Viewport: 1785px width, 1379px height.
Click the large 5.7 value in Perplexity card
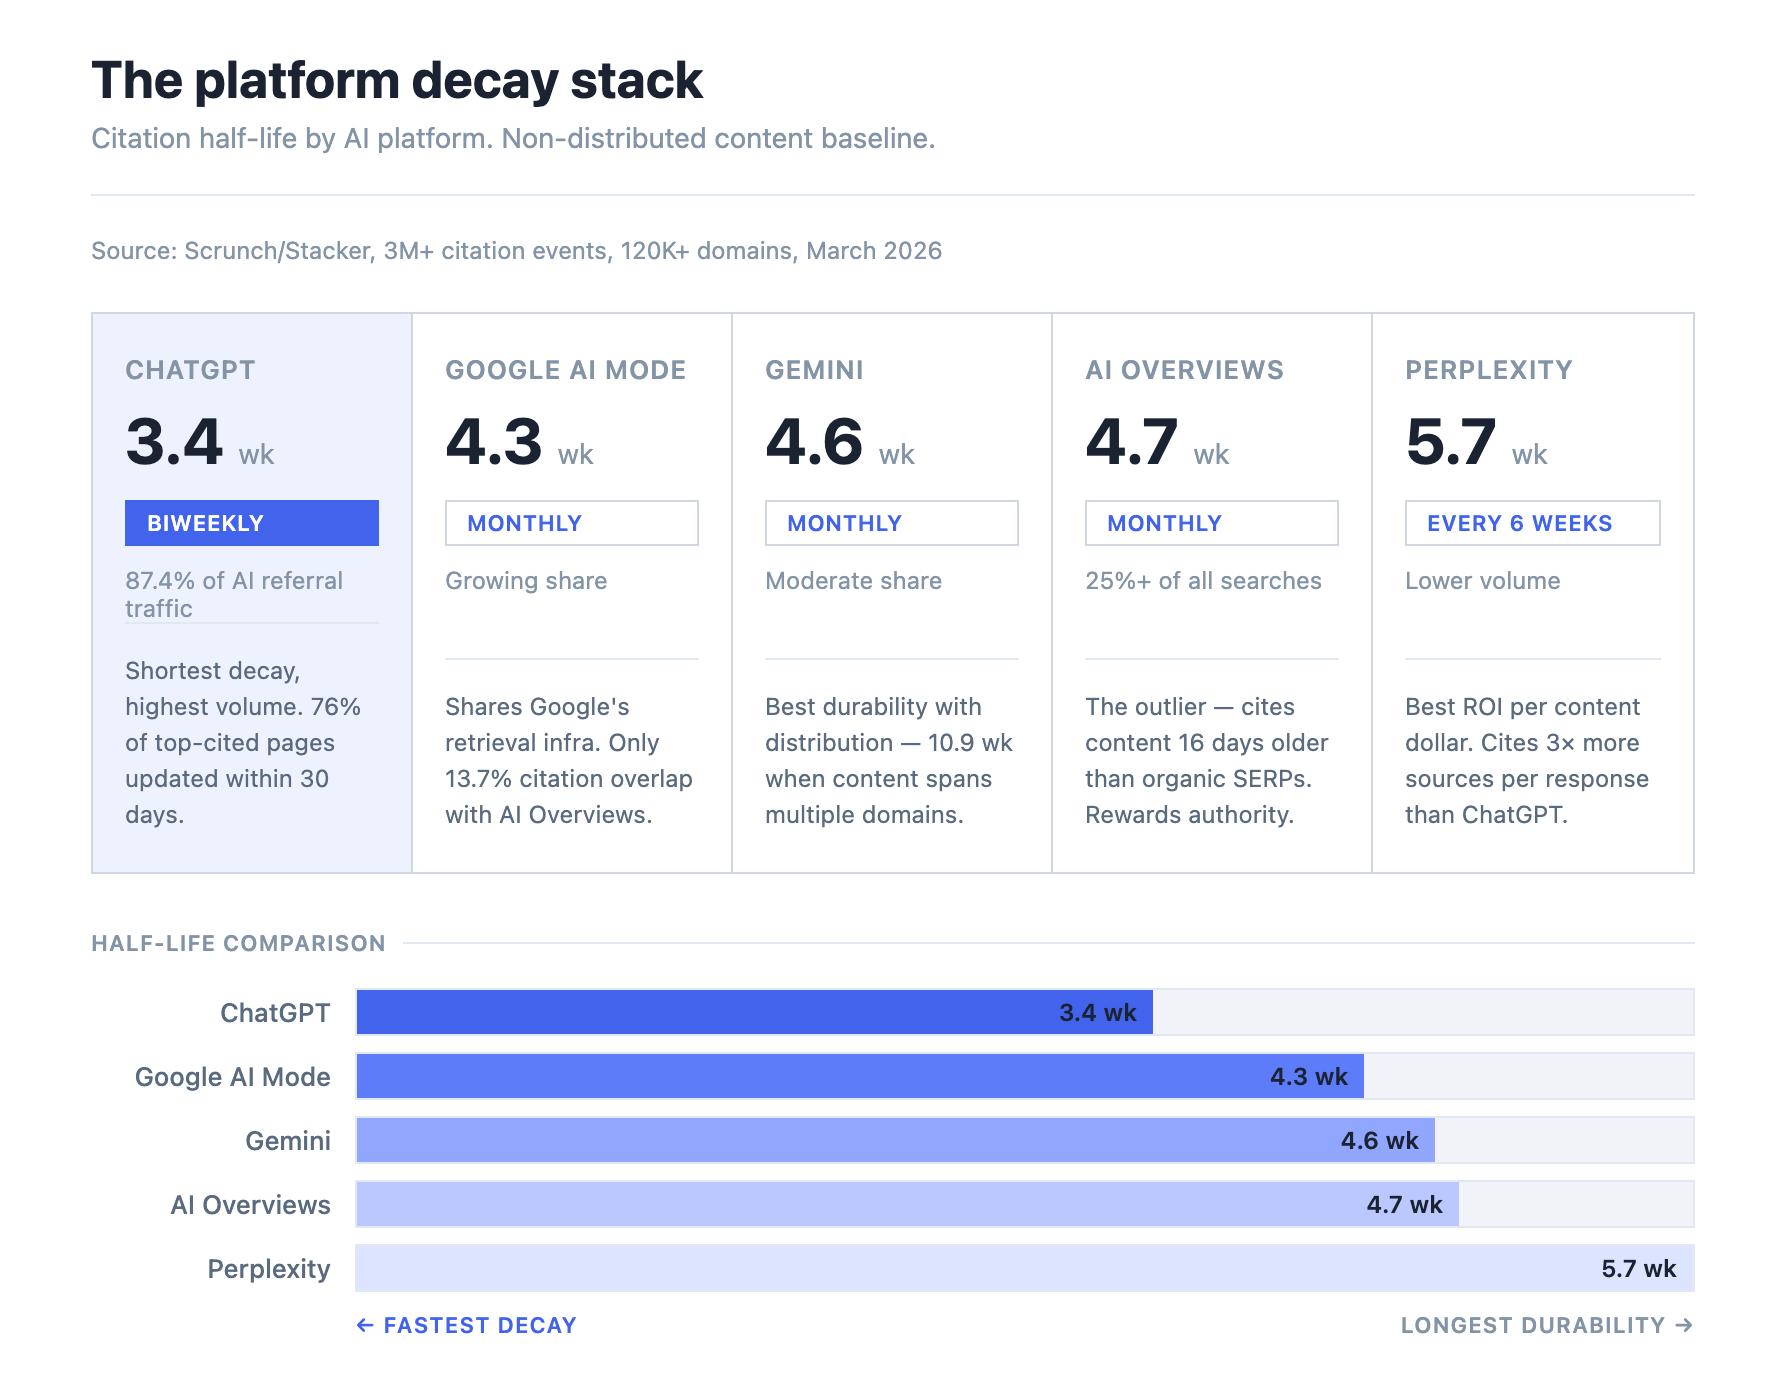point(1451,441)
